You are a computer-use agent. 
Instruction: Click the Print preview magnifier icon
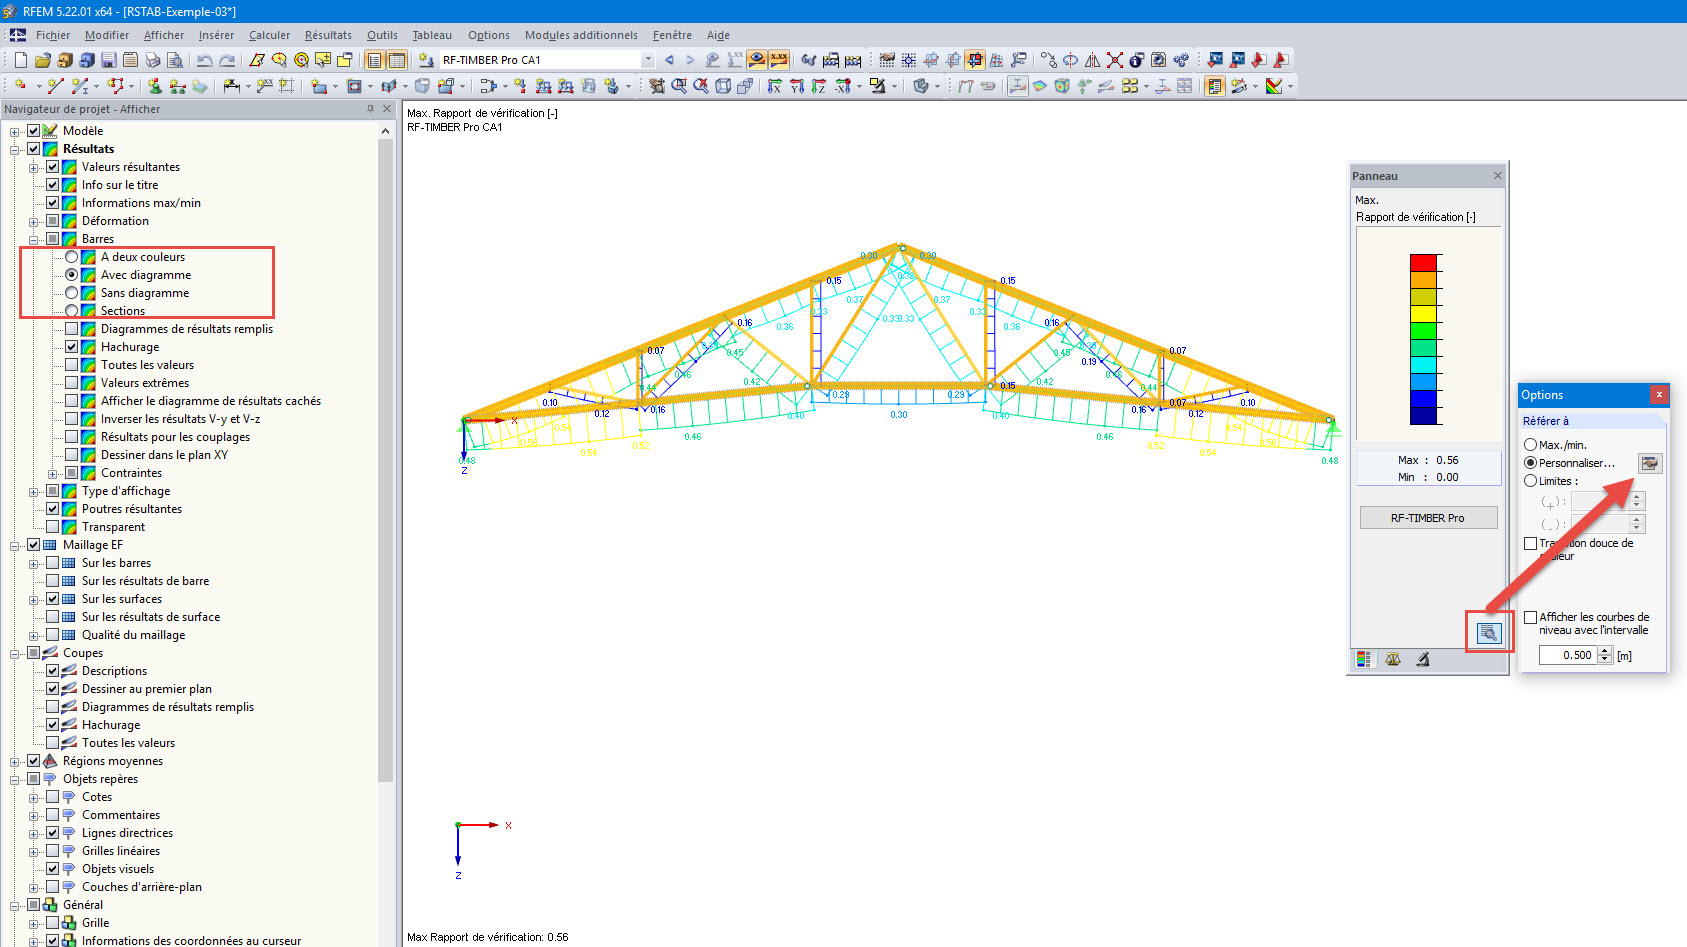coord(174,60)
